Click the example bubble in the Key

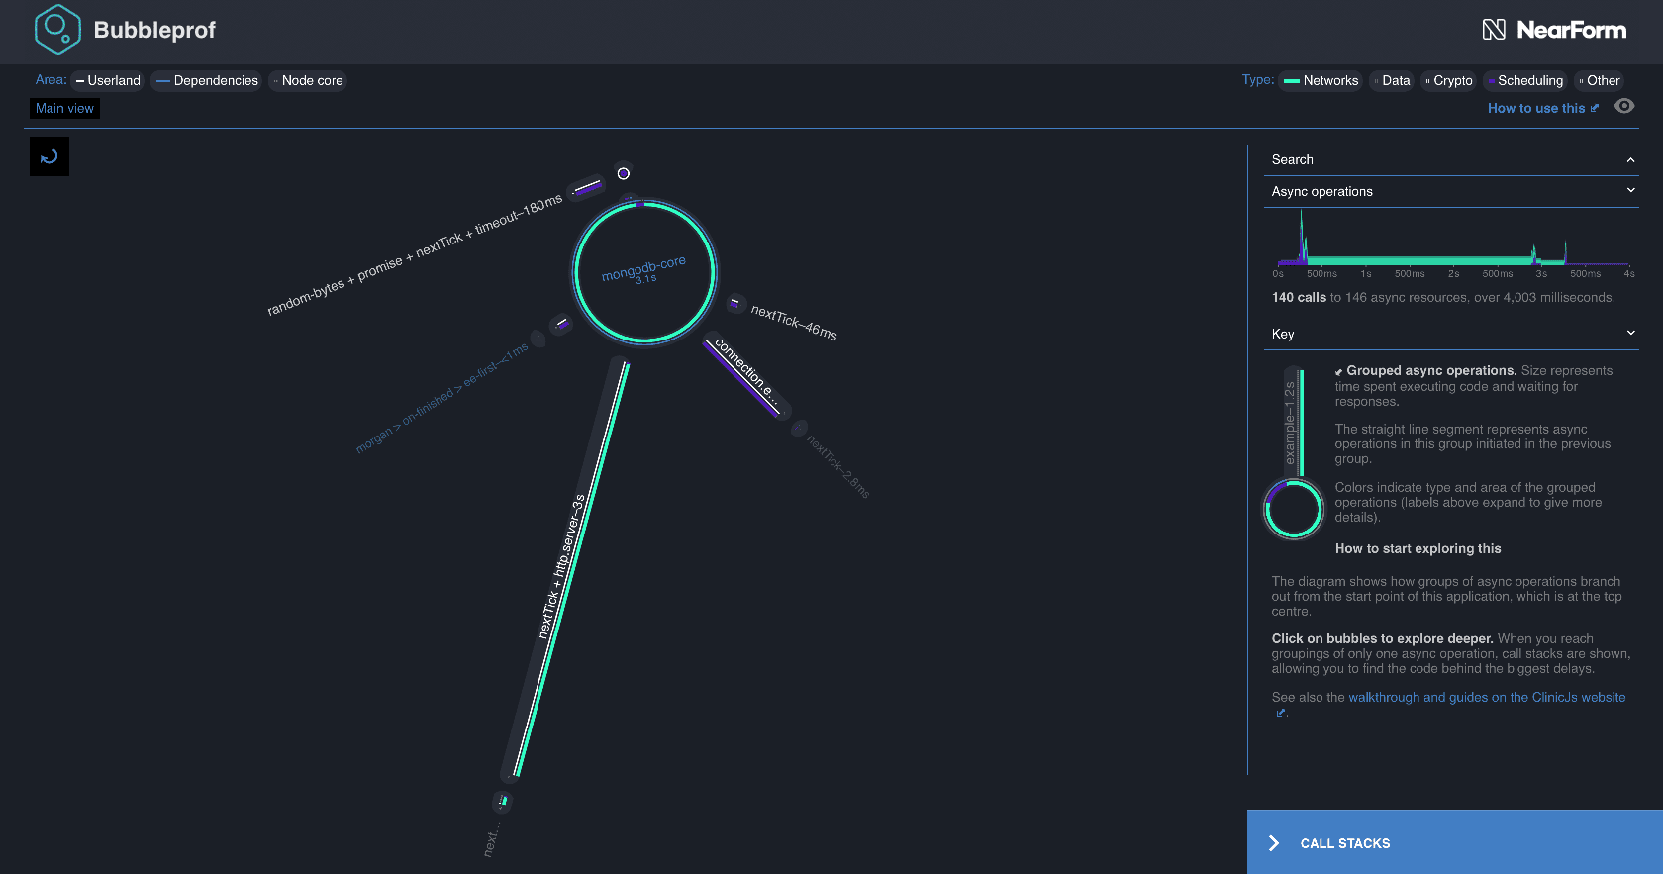[1293, 509]
